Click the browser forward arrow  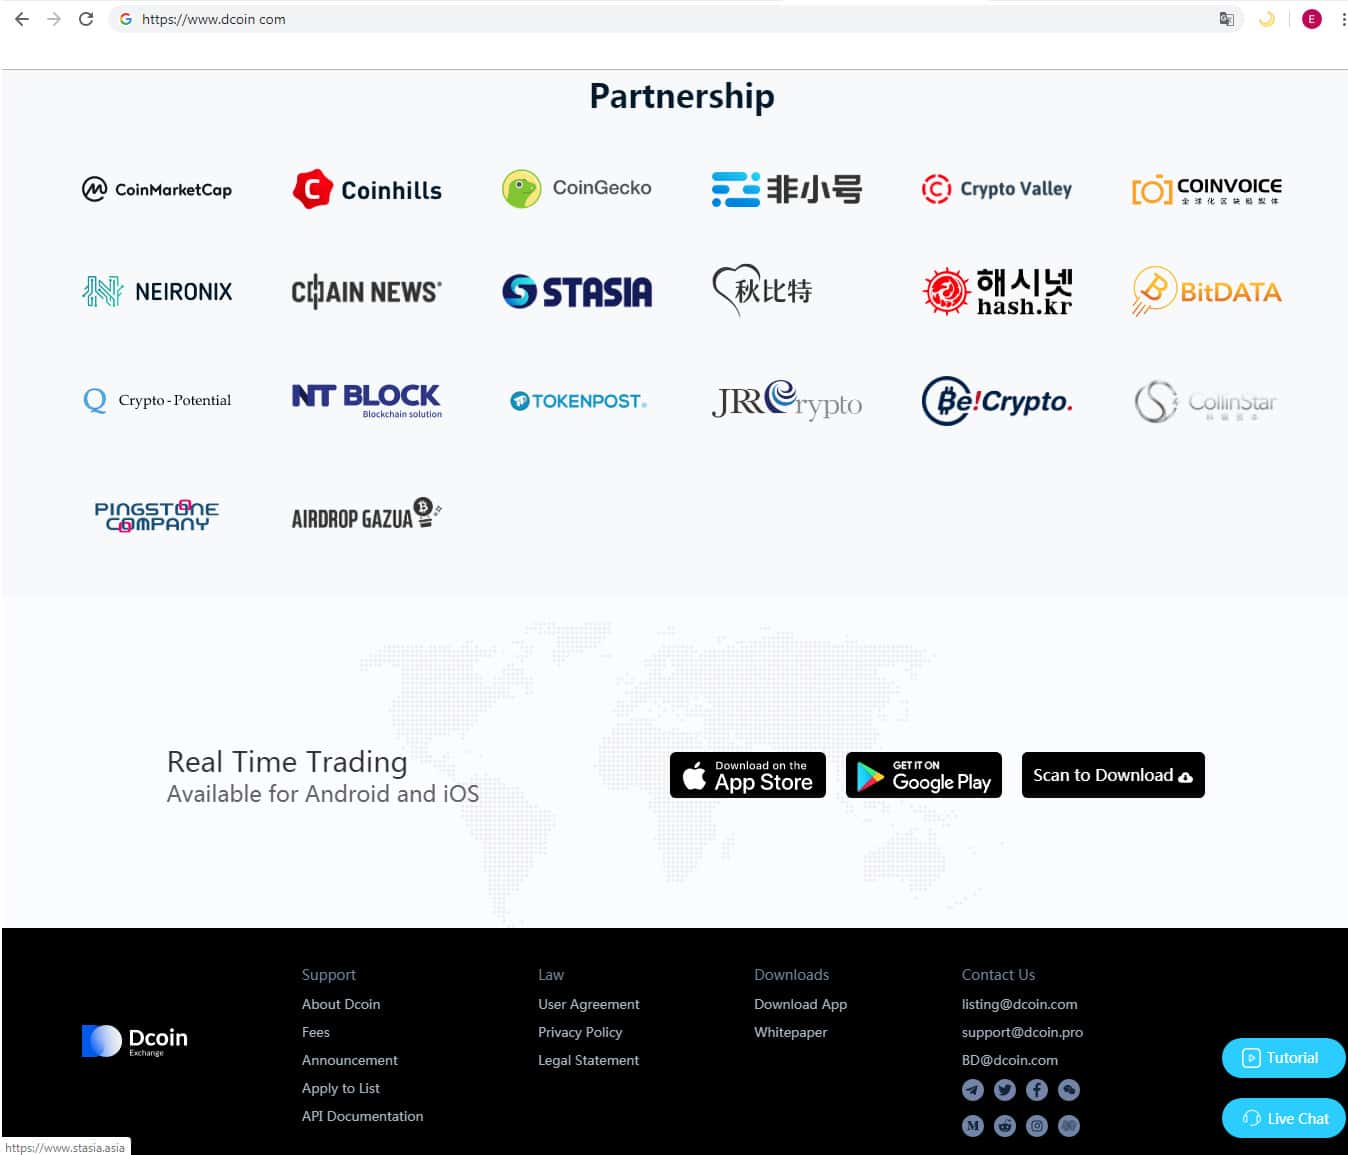pyautogui.click(x=54, y=19)
